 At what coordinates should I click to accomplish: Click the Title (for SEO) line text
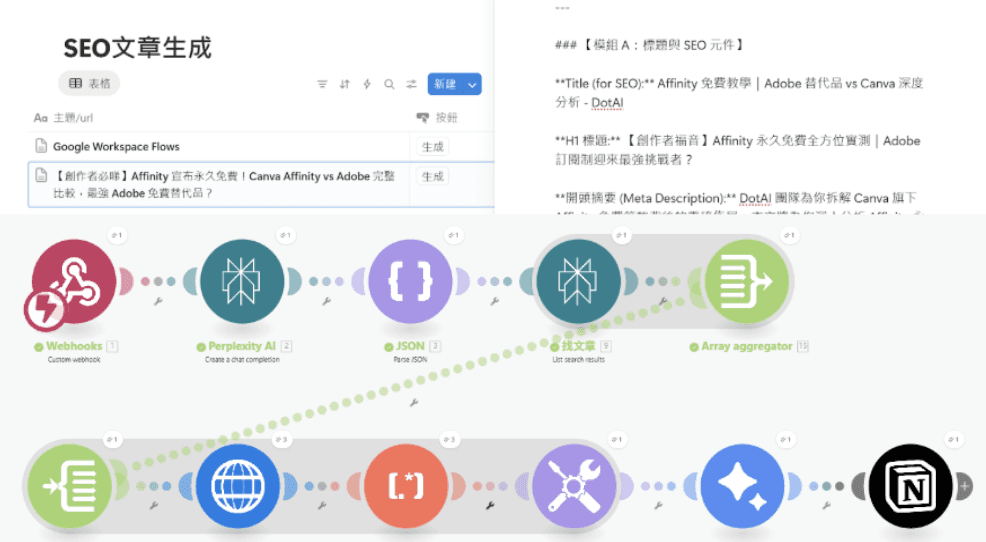coord(739,92)
